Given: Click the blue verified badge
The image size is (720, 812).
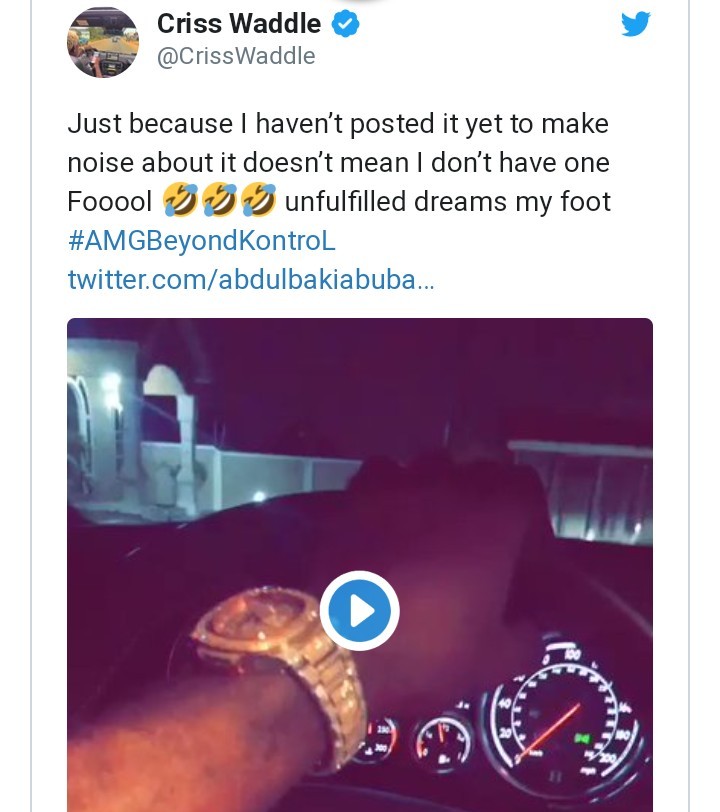Looking at the screenshot, I should click(345, 24).
